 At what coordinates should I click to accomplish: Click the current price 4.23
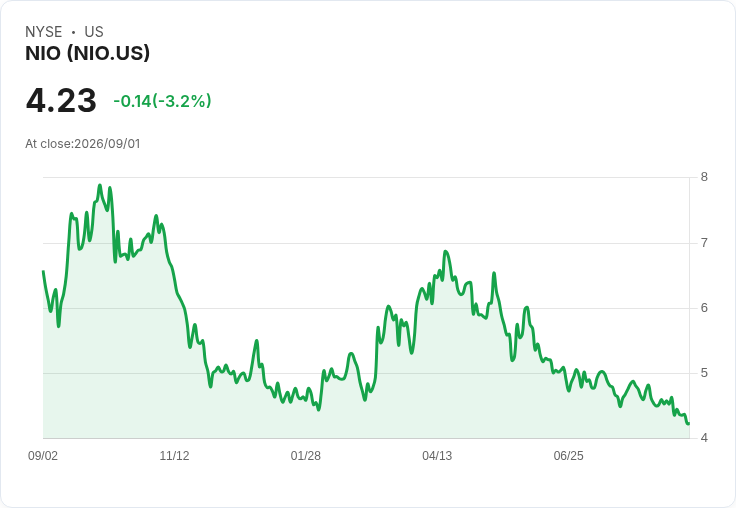(61, 100)
